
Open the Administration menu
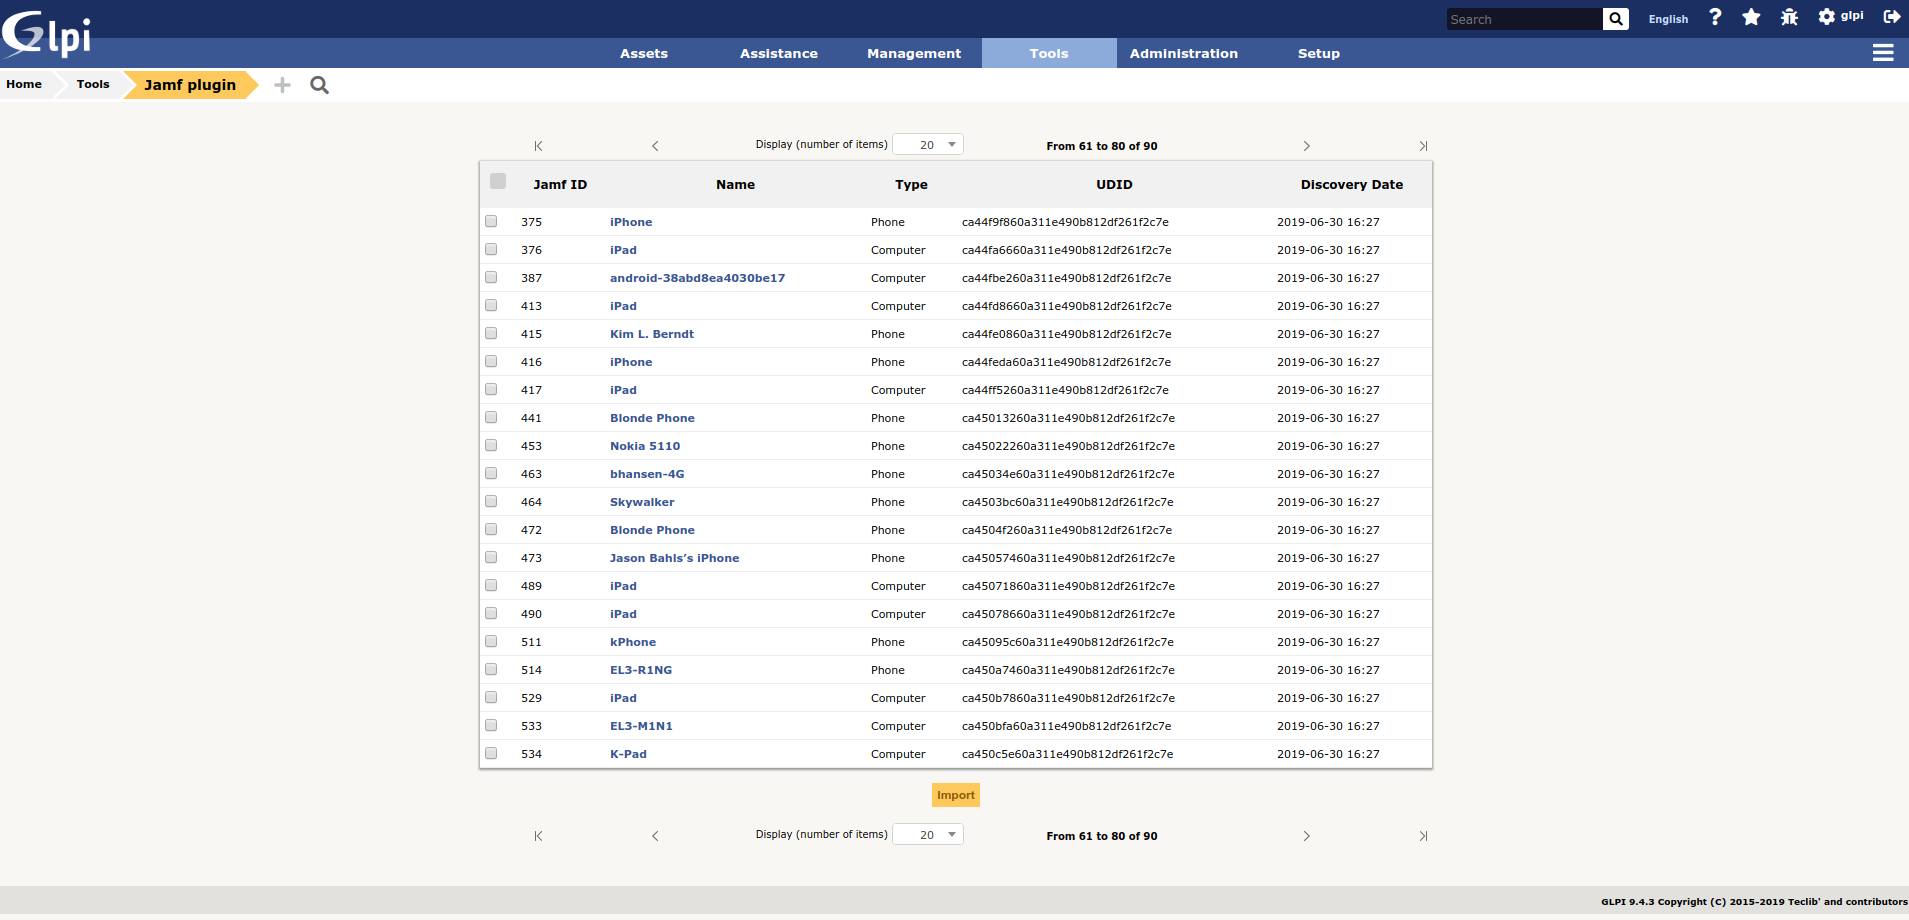coord(1184,54)
